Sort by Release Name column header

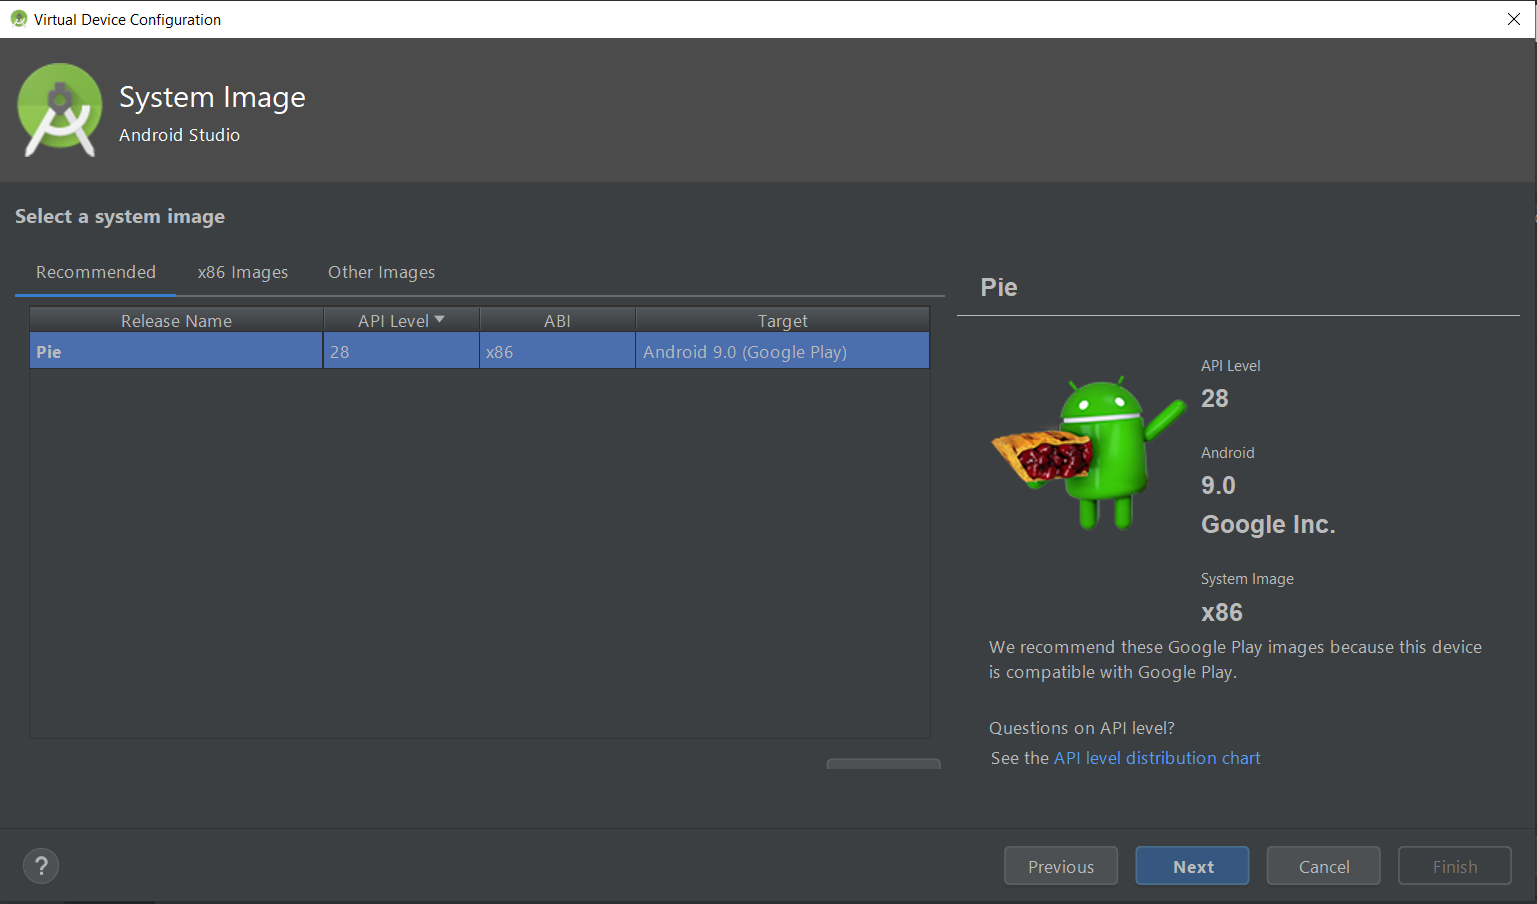click(176, 320)
